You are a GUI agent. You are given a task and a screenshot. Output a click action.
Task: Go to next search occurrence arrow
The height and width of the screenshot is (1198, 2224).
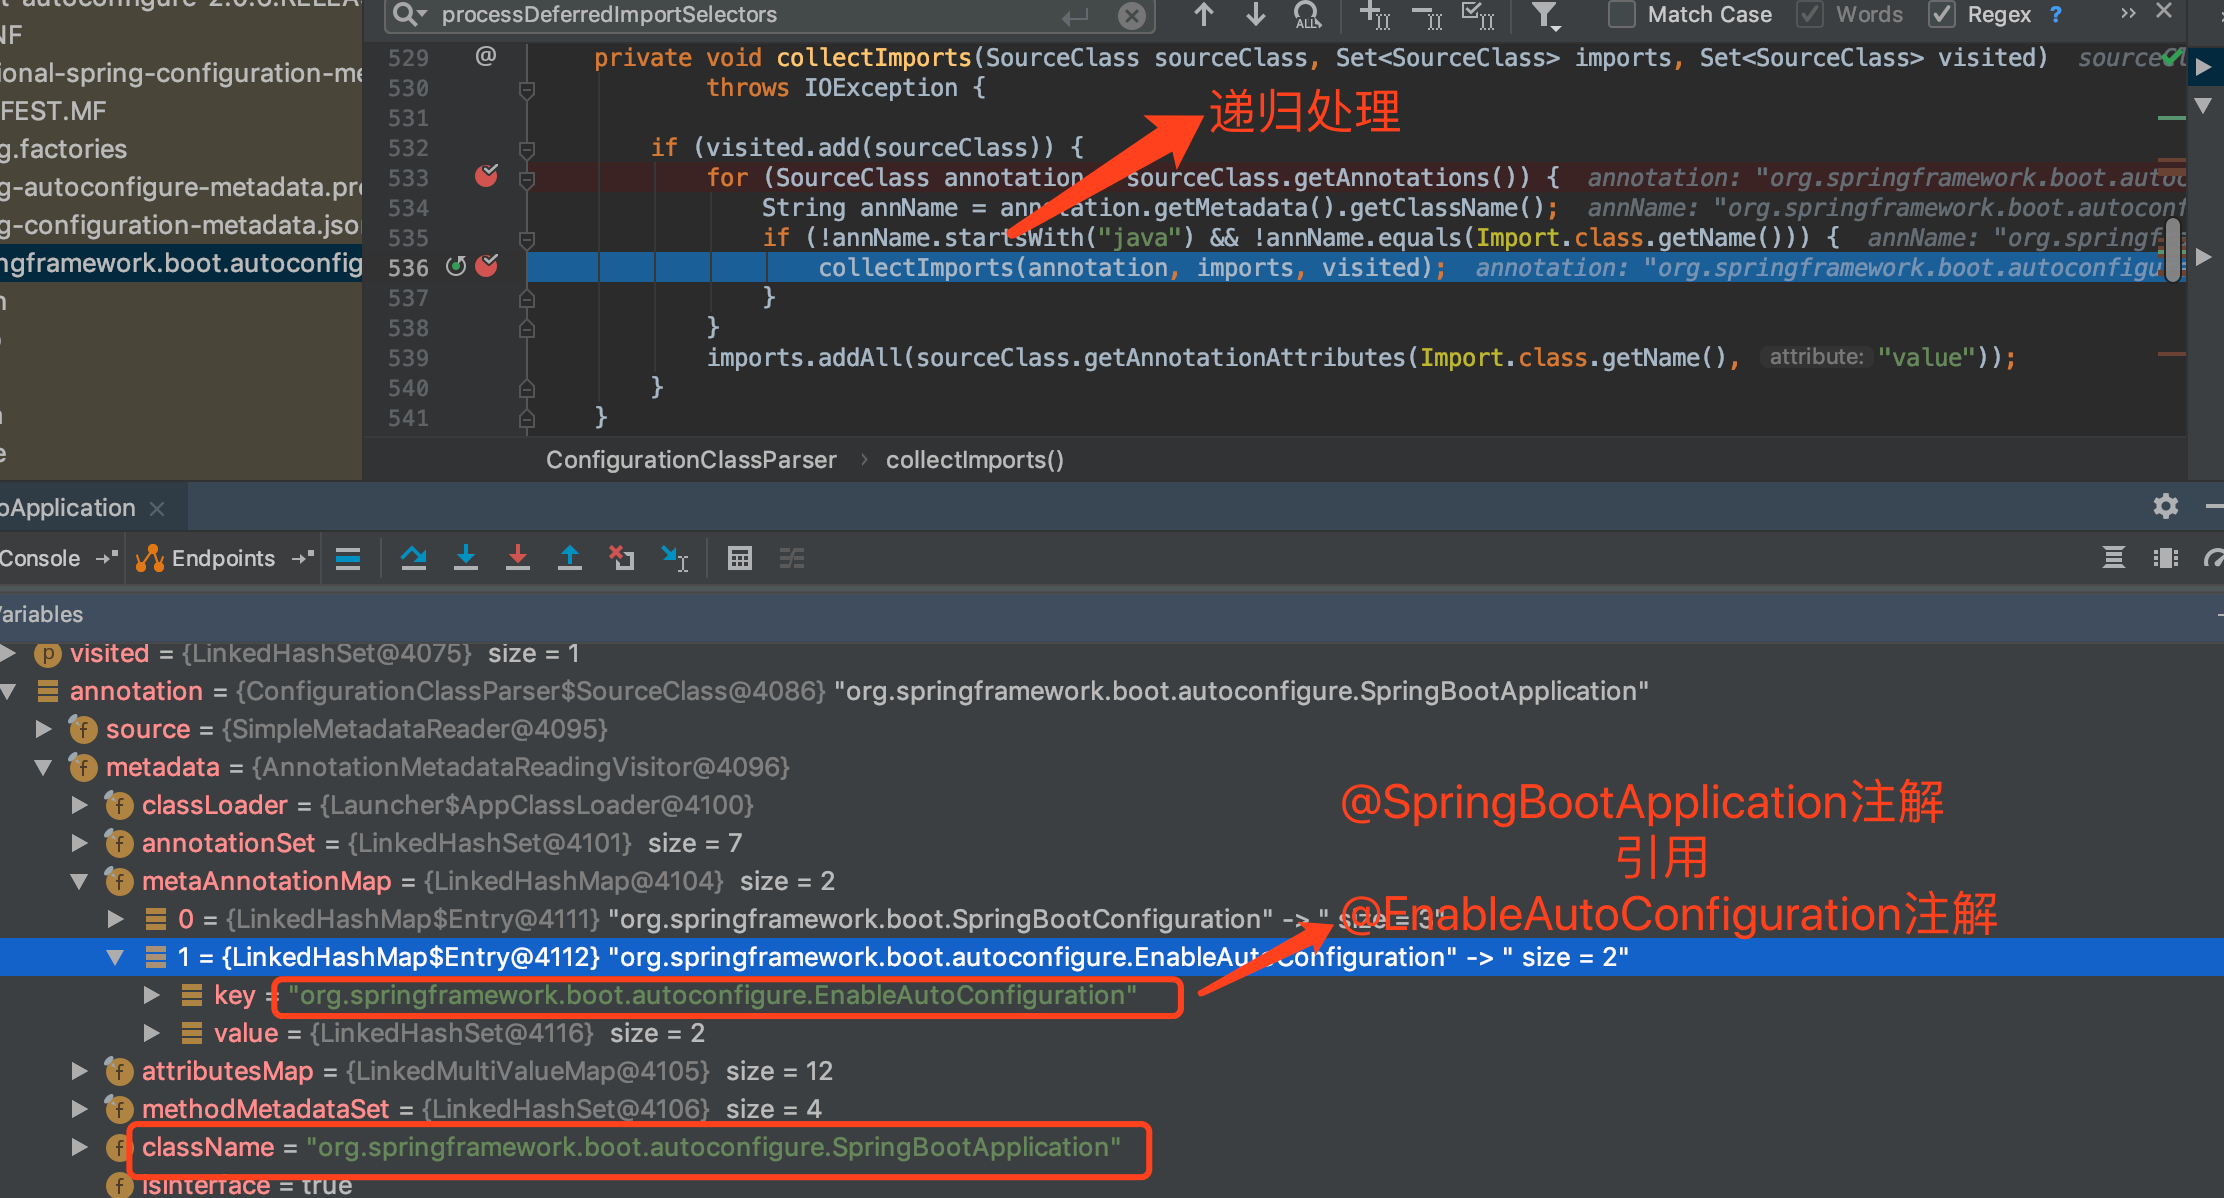(1256, 14)
